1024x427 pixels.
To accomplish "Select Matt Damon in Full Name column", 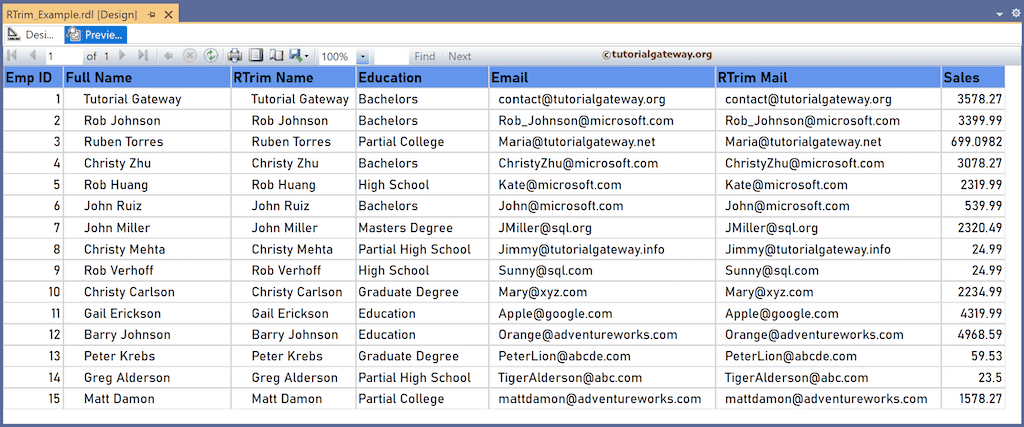I will tap(120, 398).
